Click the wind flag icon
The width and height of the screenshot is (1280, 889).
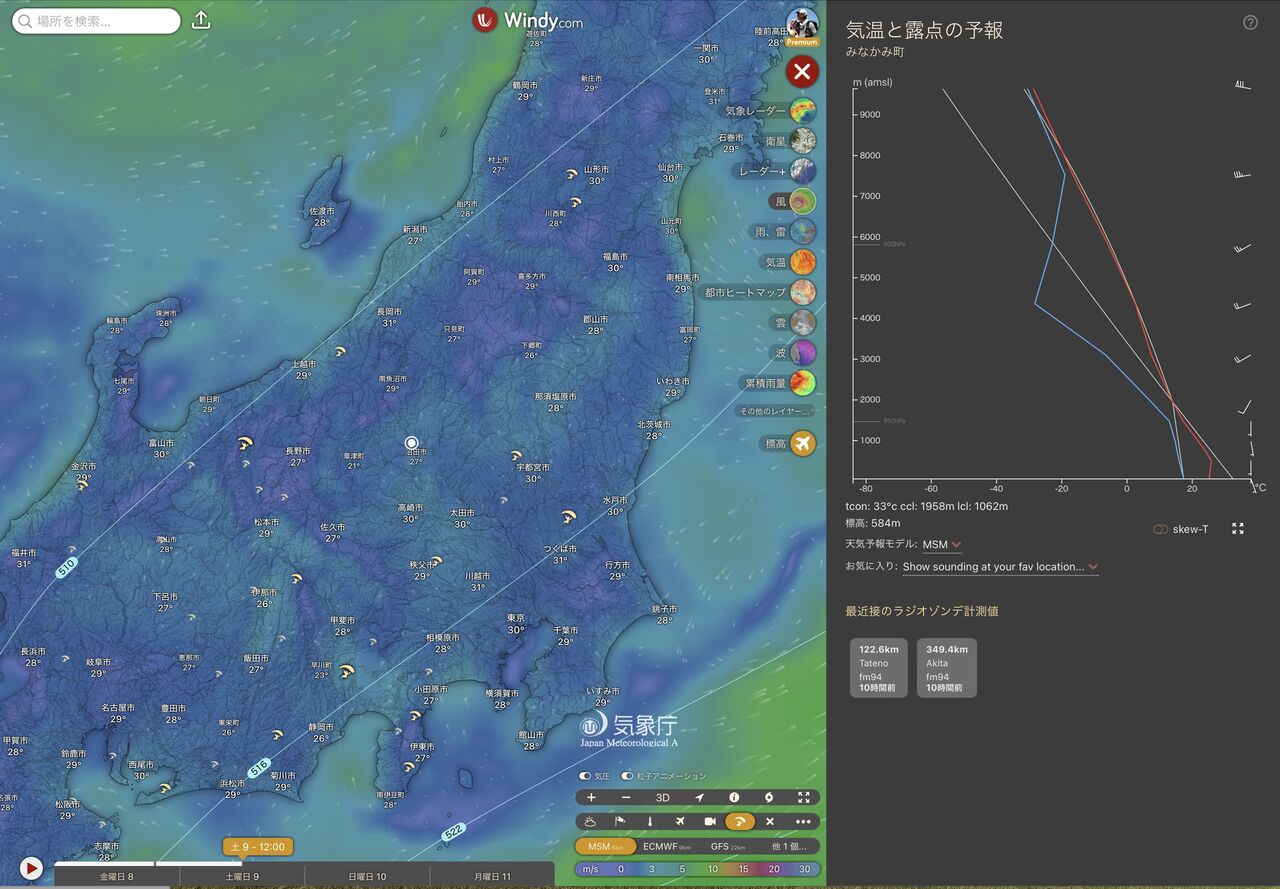(620, 821)
